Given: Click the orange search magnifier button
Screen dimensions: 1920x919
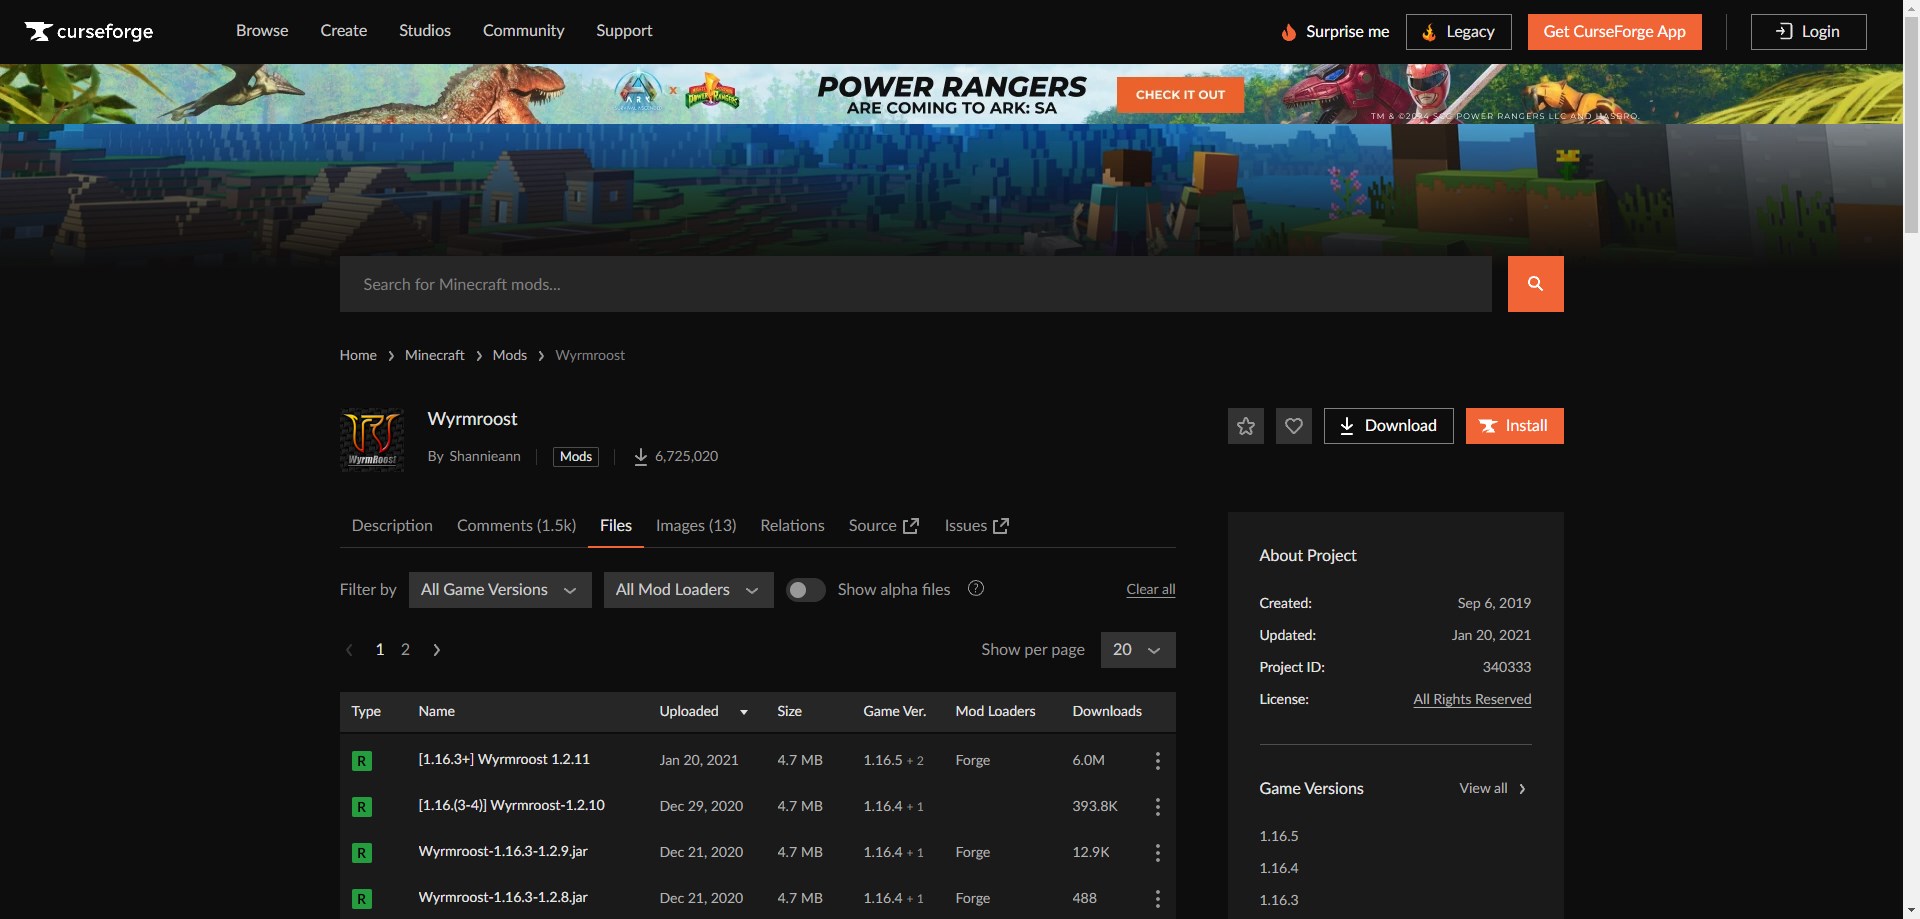Looking at the screenshot, I should pos(1535,284).
